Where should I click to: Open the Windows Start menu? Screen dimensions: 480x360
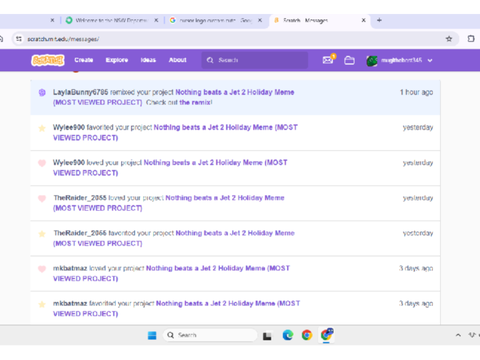pyautogui.click(x=152, y=335)
